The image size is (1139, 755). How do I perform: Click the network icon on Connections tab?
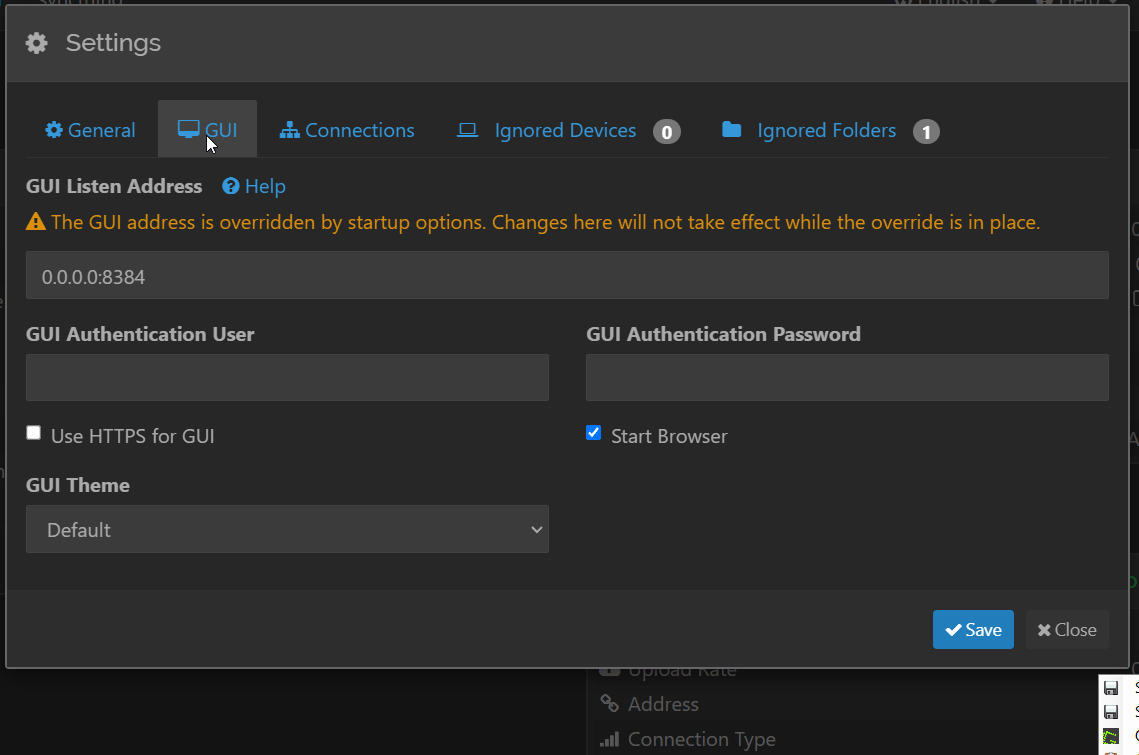pos(290,130)
